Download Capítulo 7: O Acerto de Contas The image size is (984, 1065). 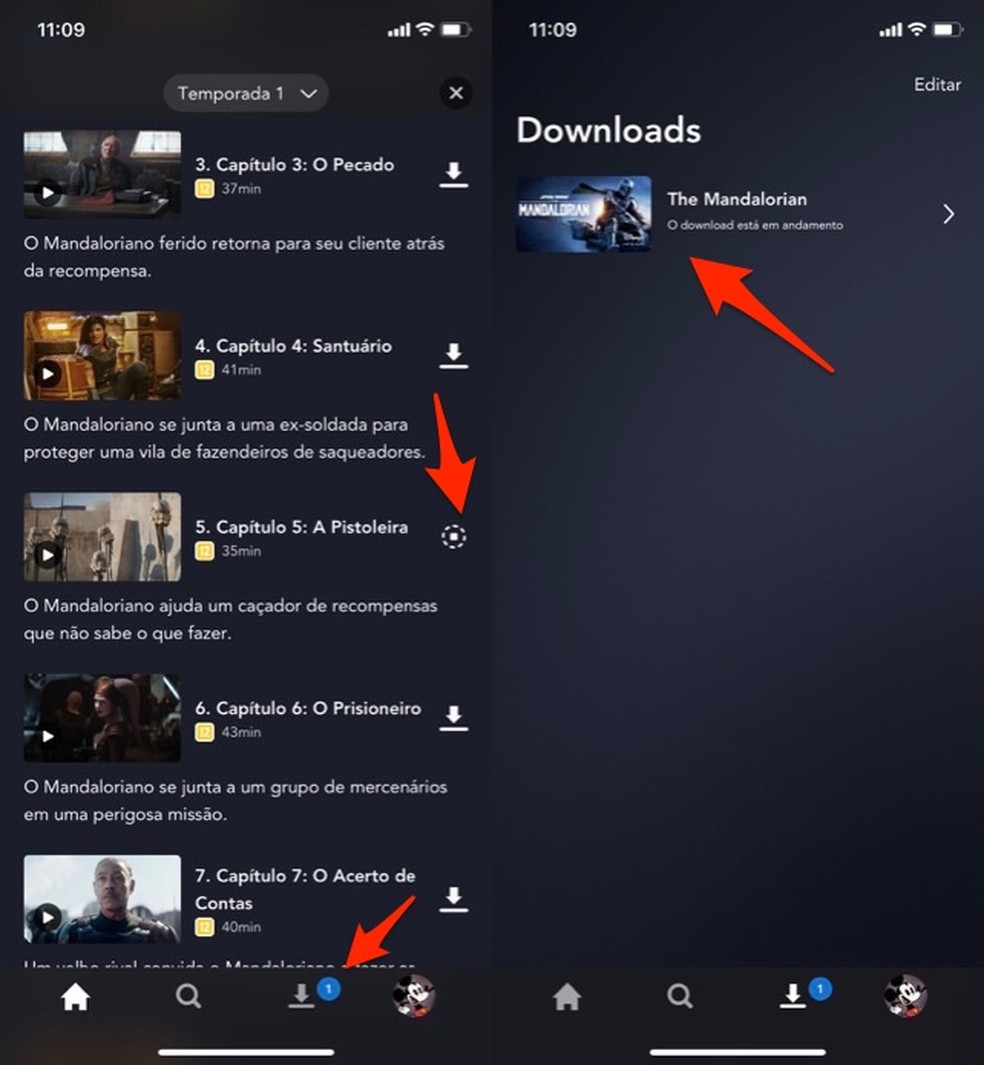click(455, 899)
